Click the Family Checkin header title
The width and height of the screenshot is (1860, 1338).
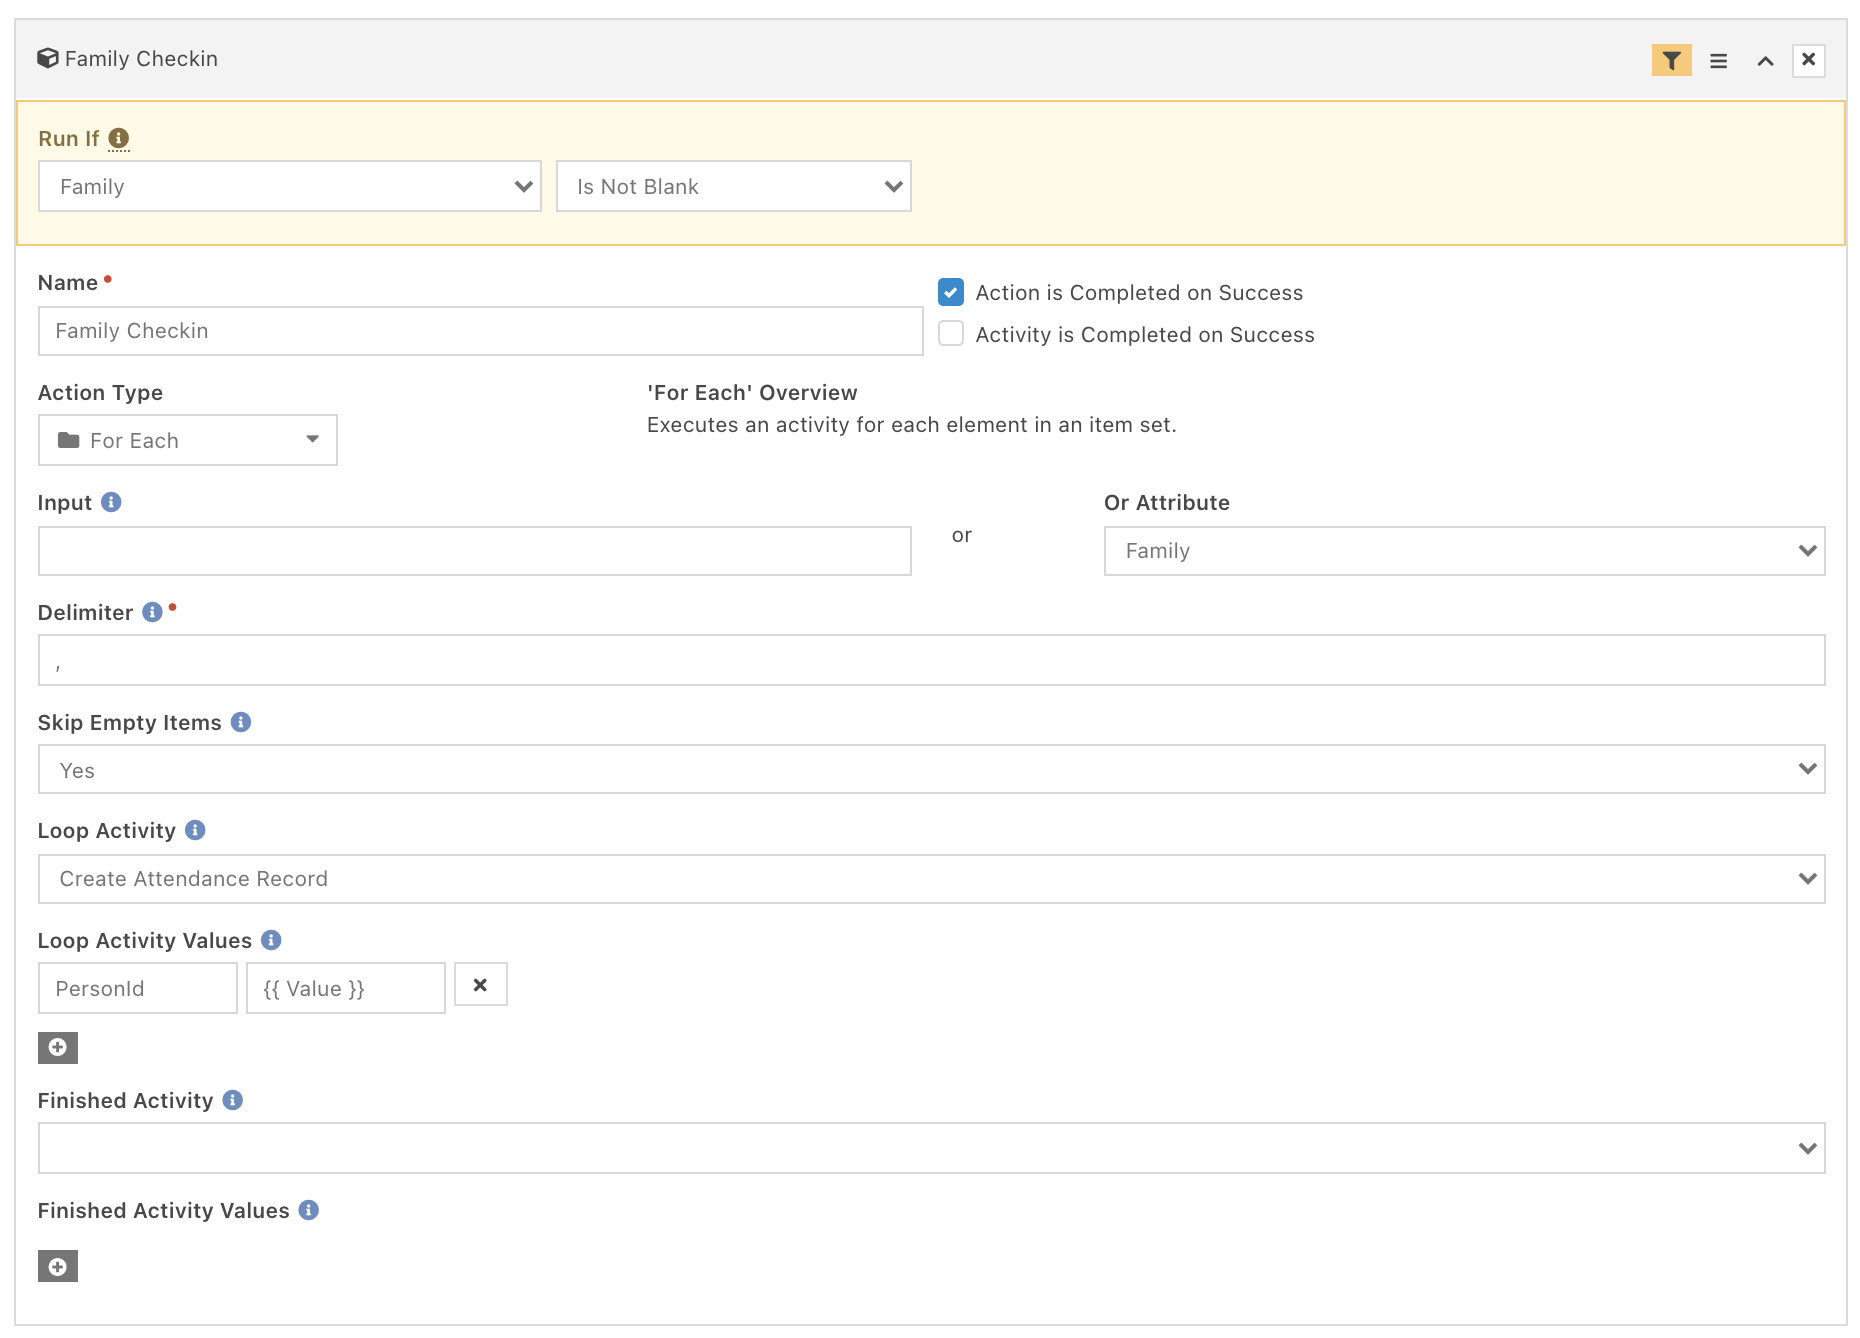click(x=141, y=59)
